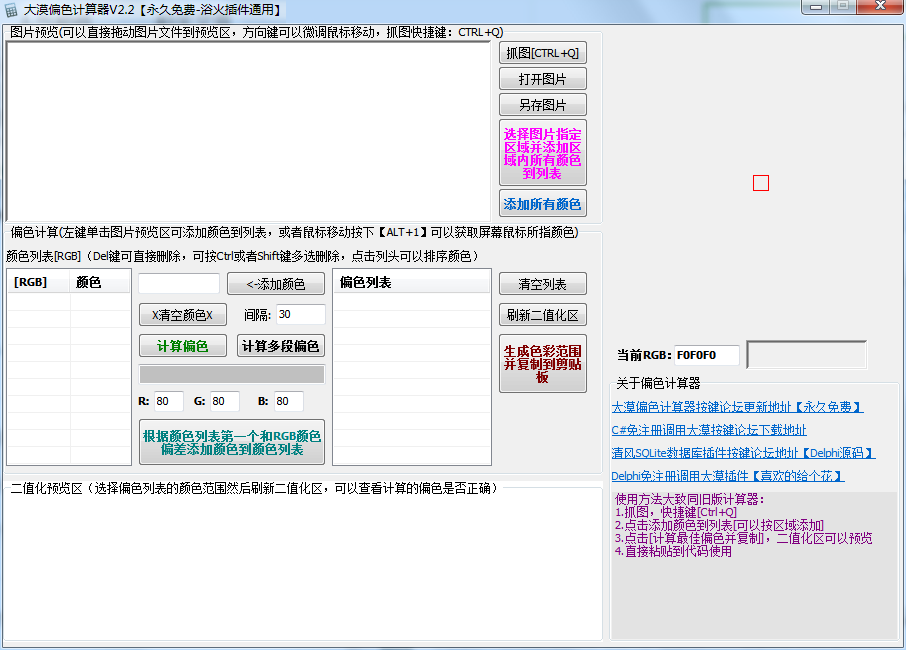
Task: Click the G value field
Action: [x=225, y=401]
